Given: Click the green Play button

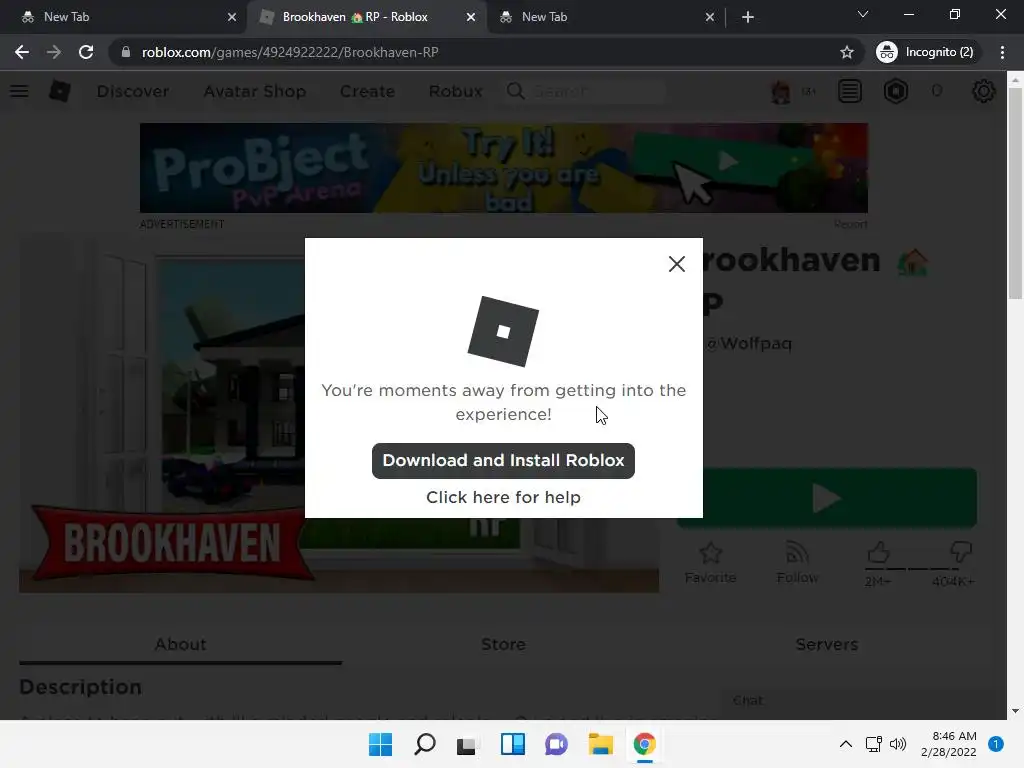Looking at the screenshot, I should coord(827,498).
